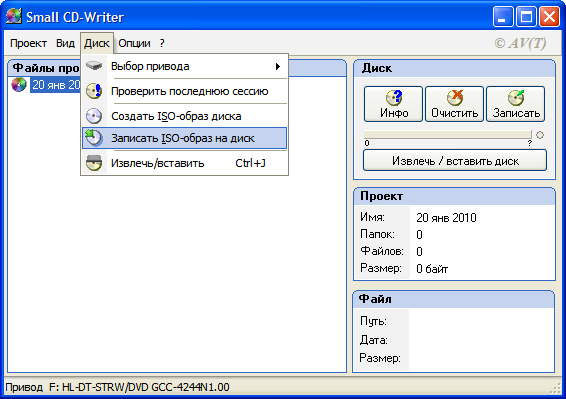This screenshot has height=399, width=566.
Task: Click the Извлечь / вставить диск button
Action: [x=455, y=160]
